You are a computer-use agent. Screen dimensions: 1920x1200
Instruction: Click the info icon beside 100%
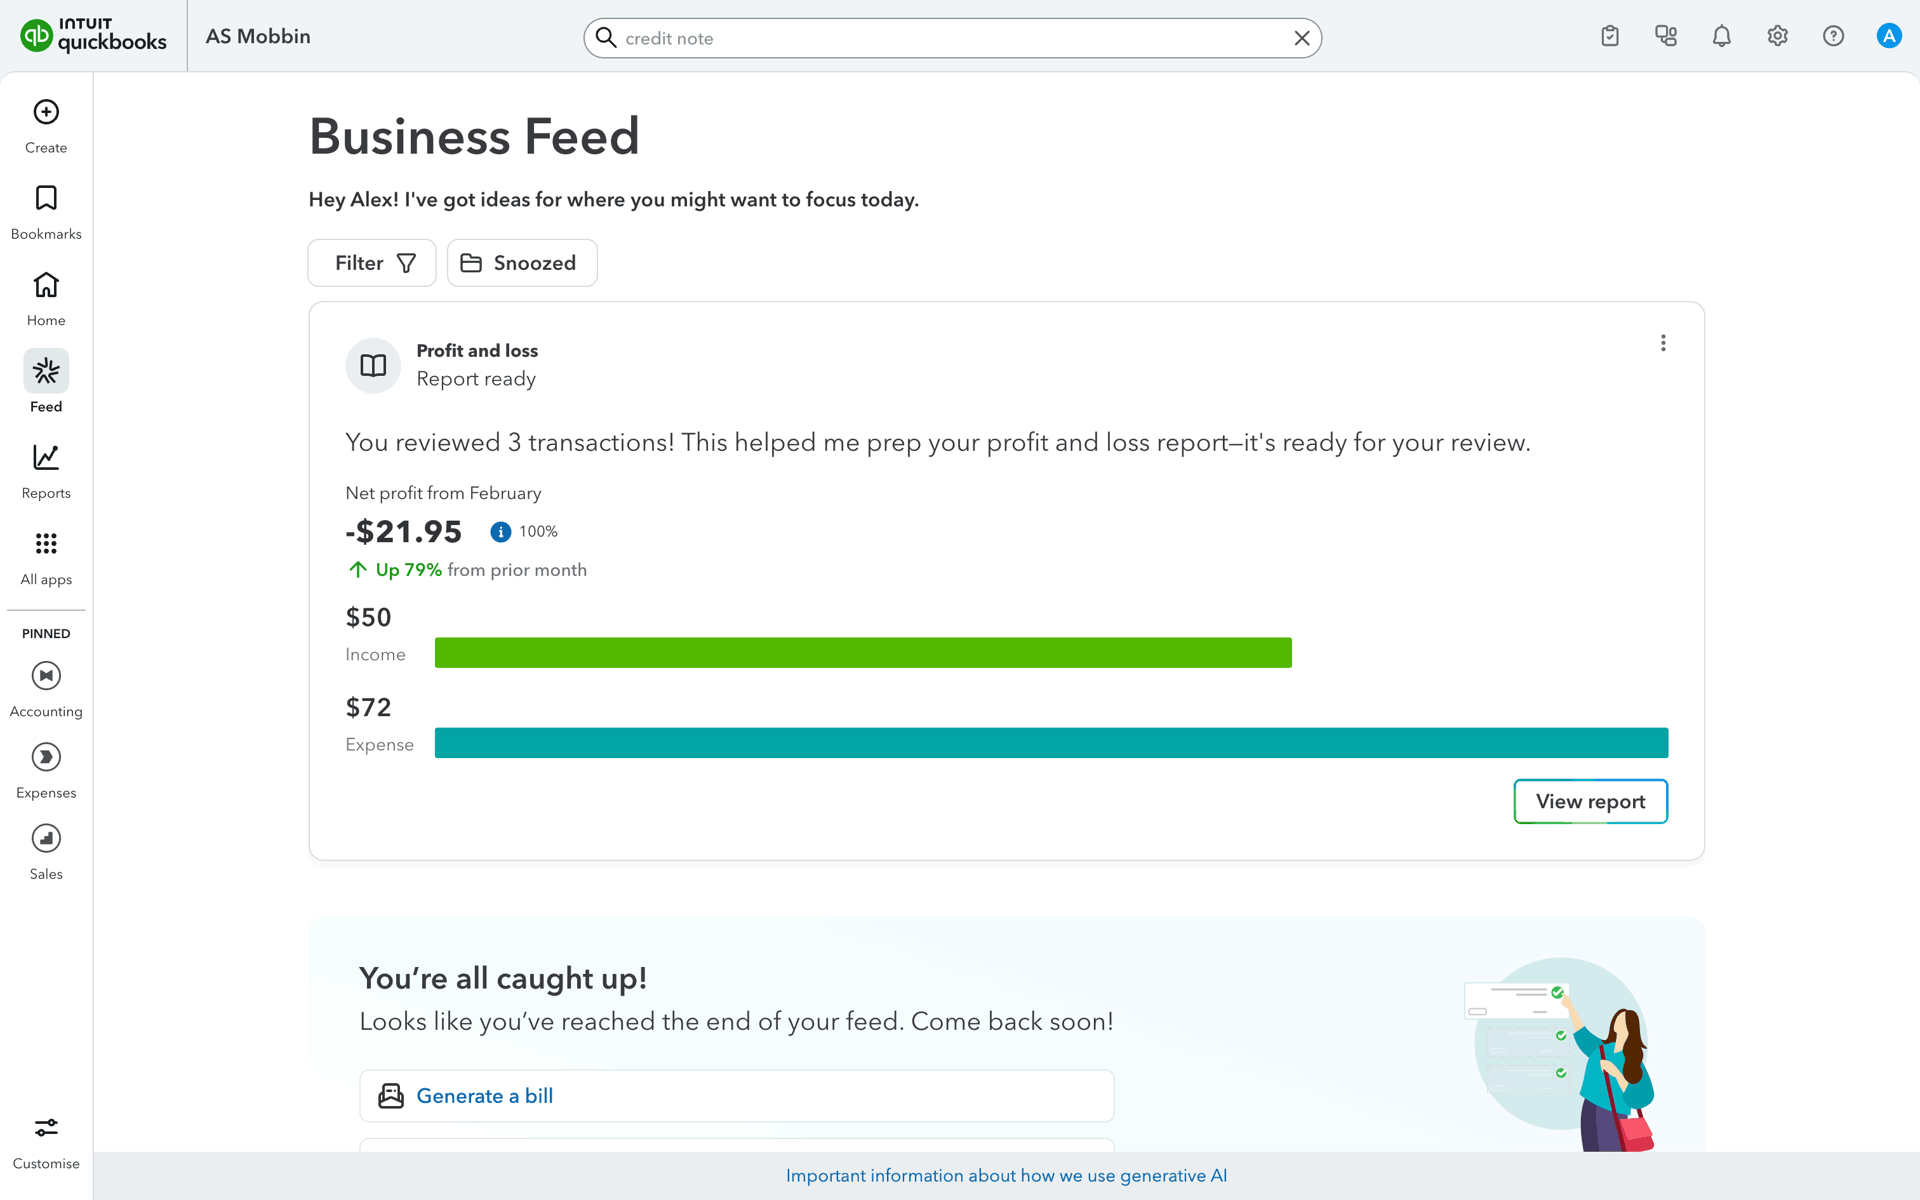[500, 532]
